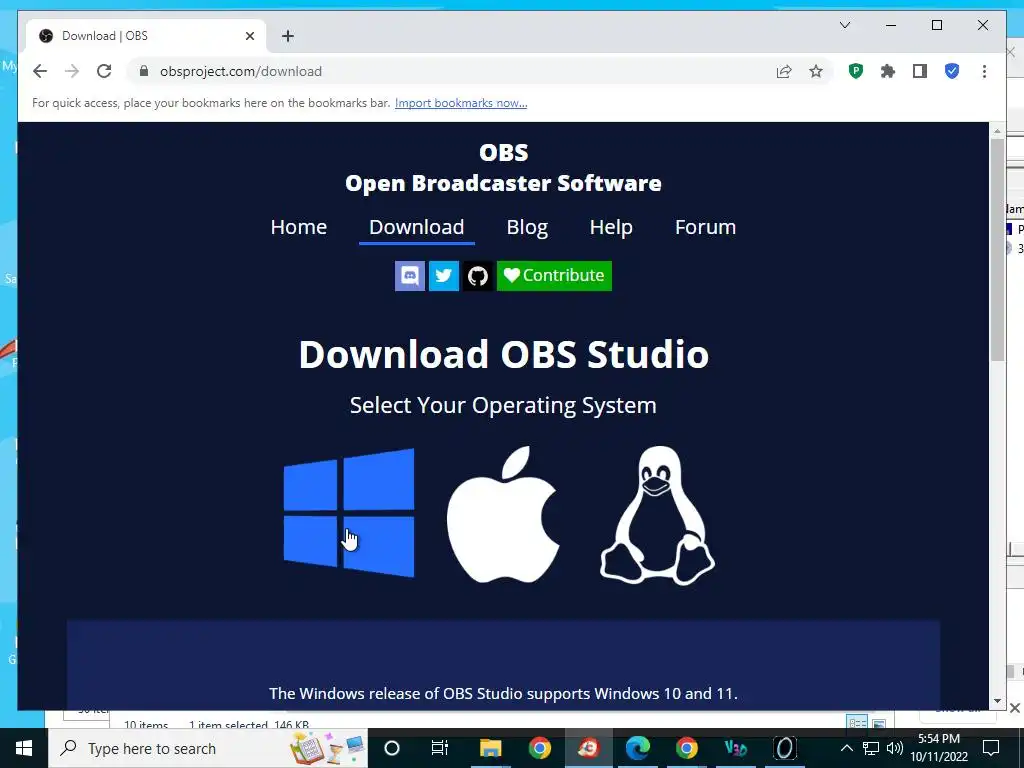This screenshot has width=1024, height=768.
Task: Select the Apple macOS logo
Action: point(503,515)
